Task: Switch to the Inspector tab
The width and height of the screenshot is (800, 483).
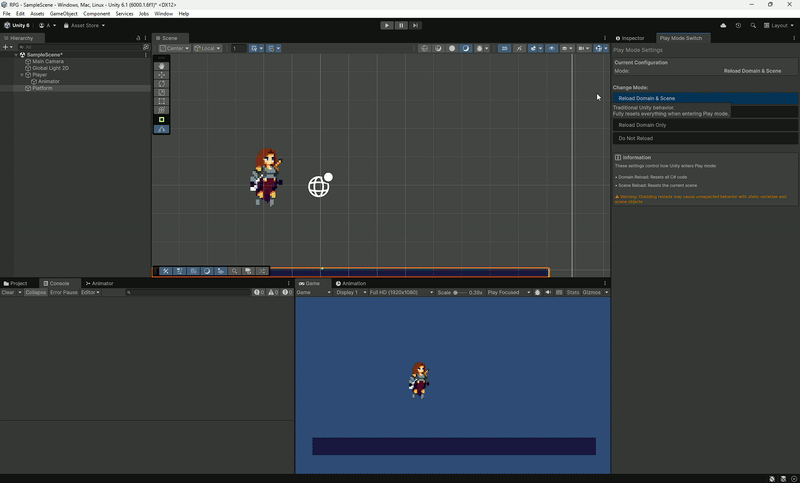Action: (631, 38)
